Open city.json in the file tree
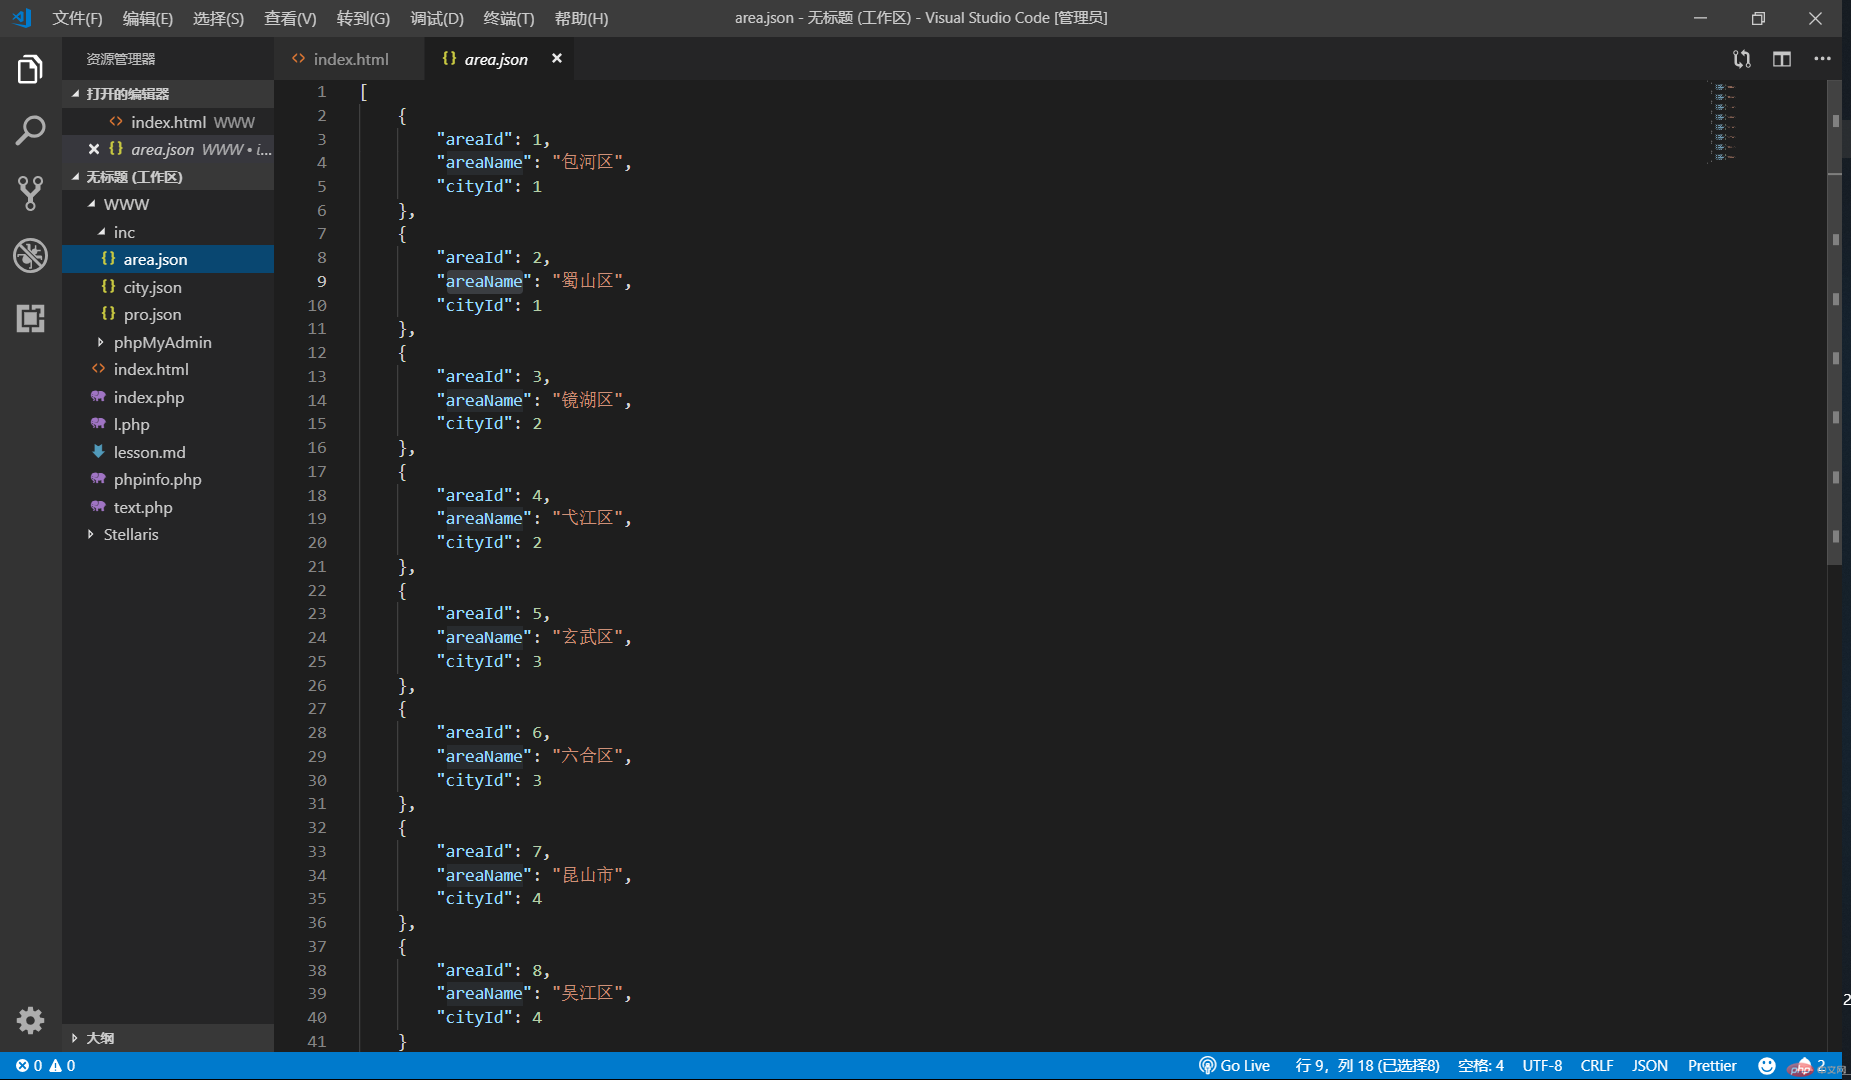1851x1080 pixels. 168,287
